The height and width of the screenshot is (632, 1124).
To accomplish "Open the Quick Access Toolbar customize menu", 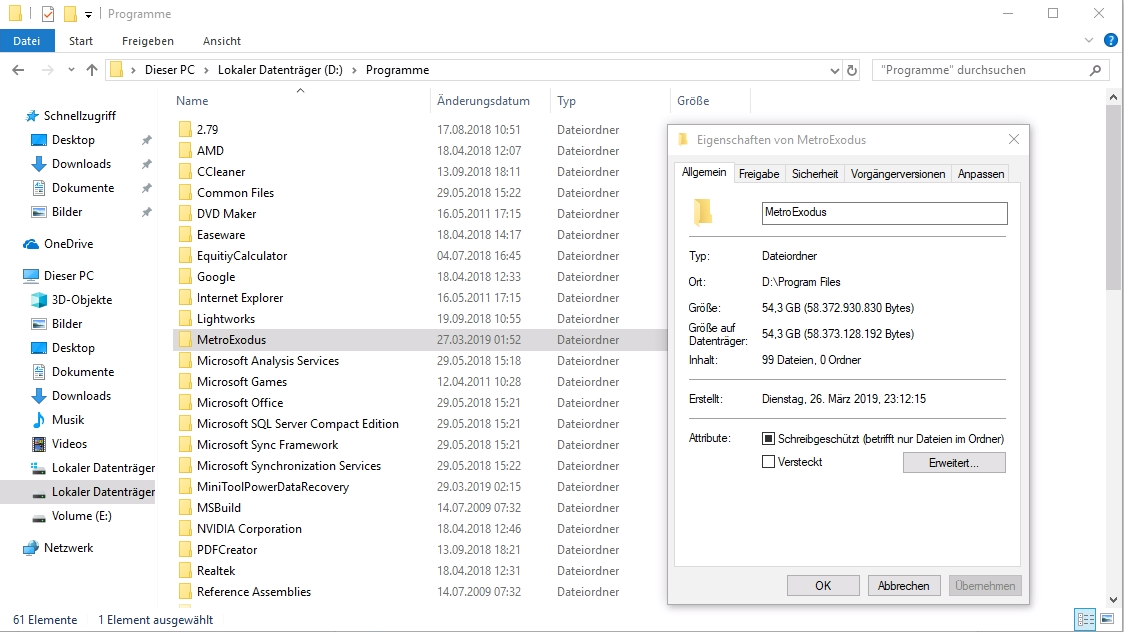I will [x=87, y=13].
